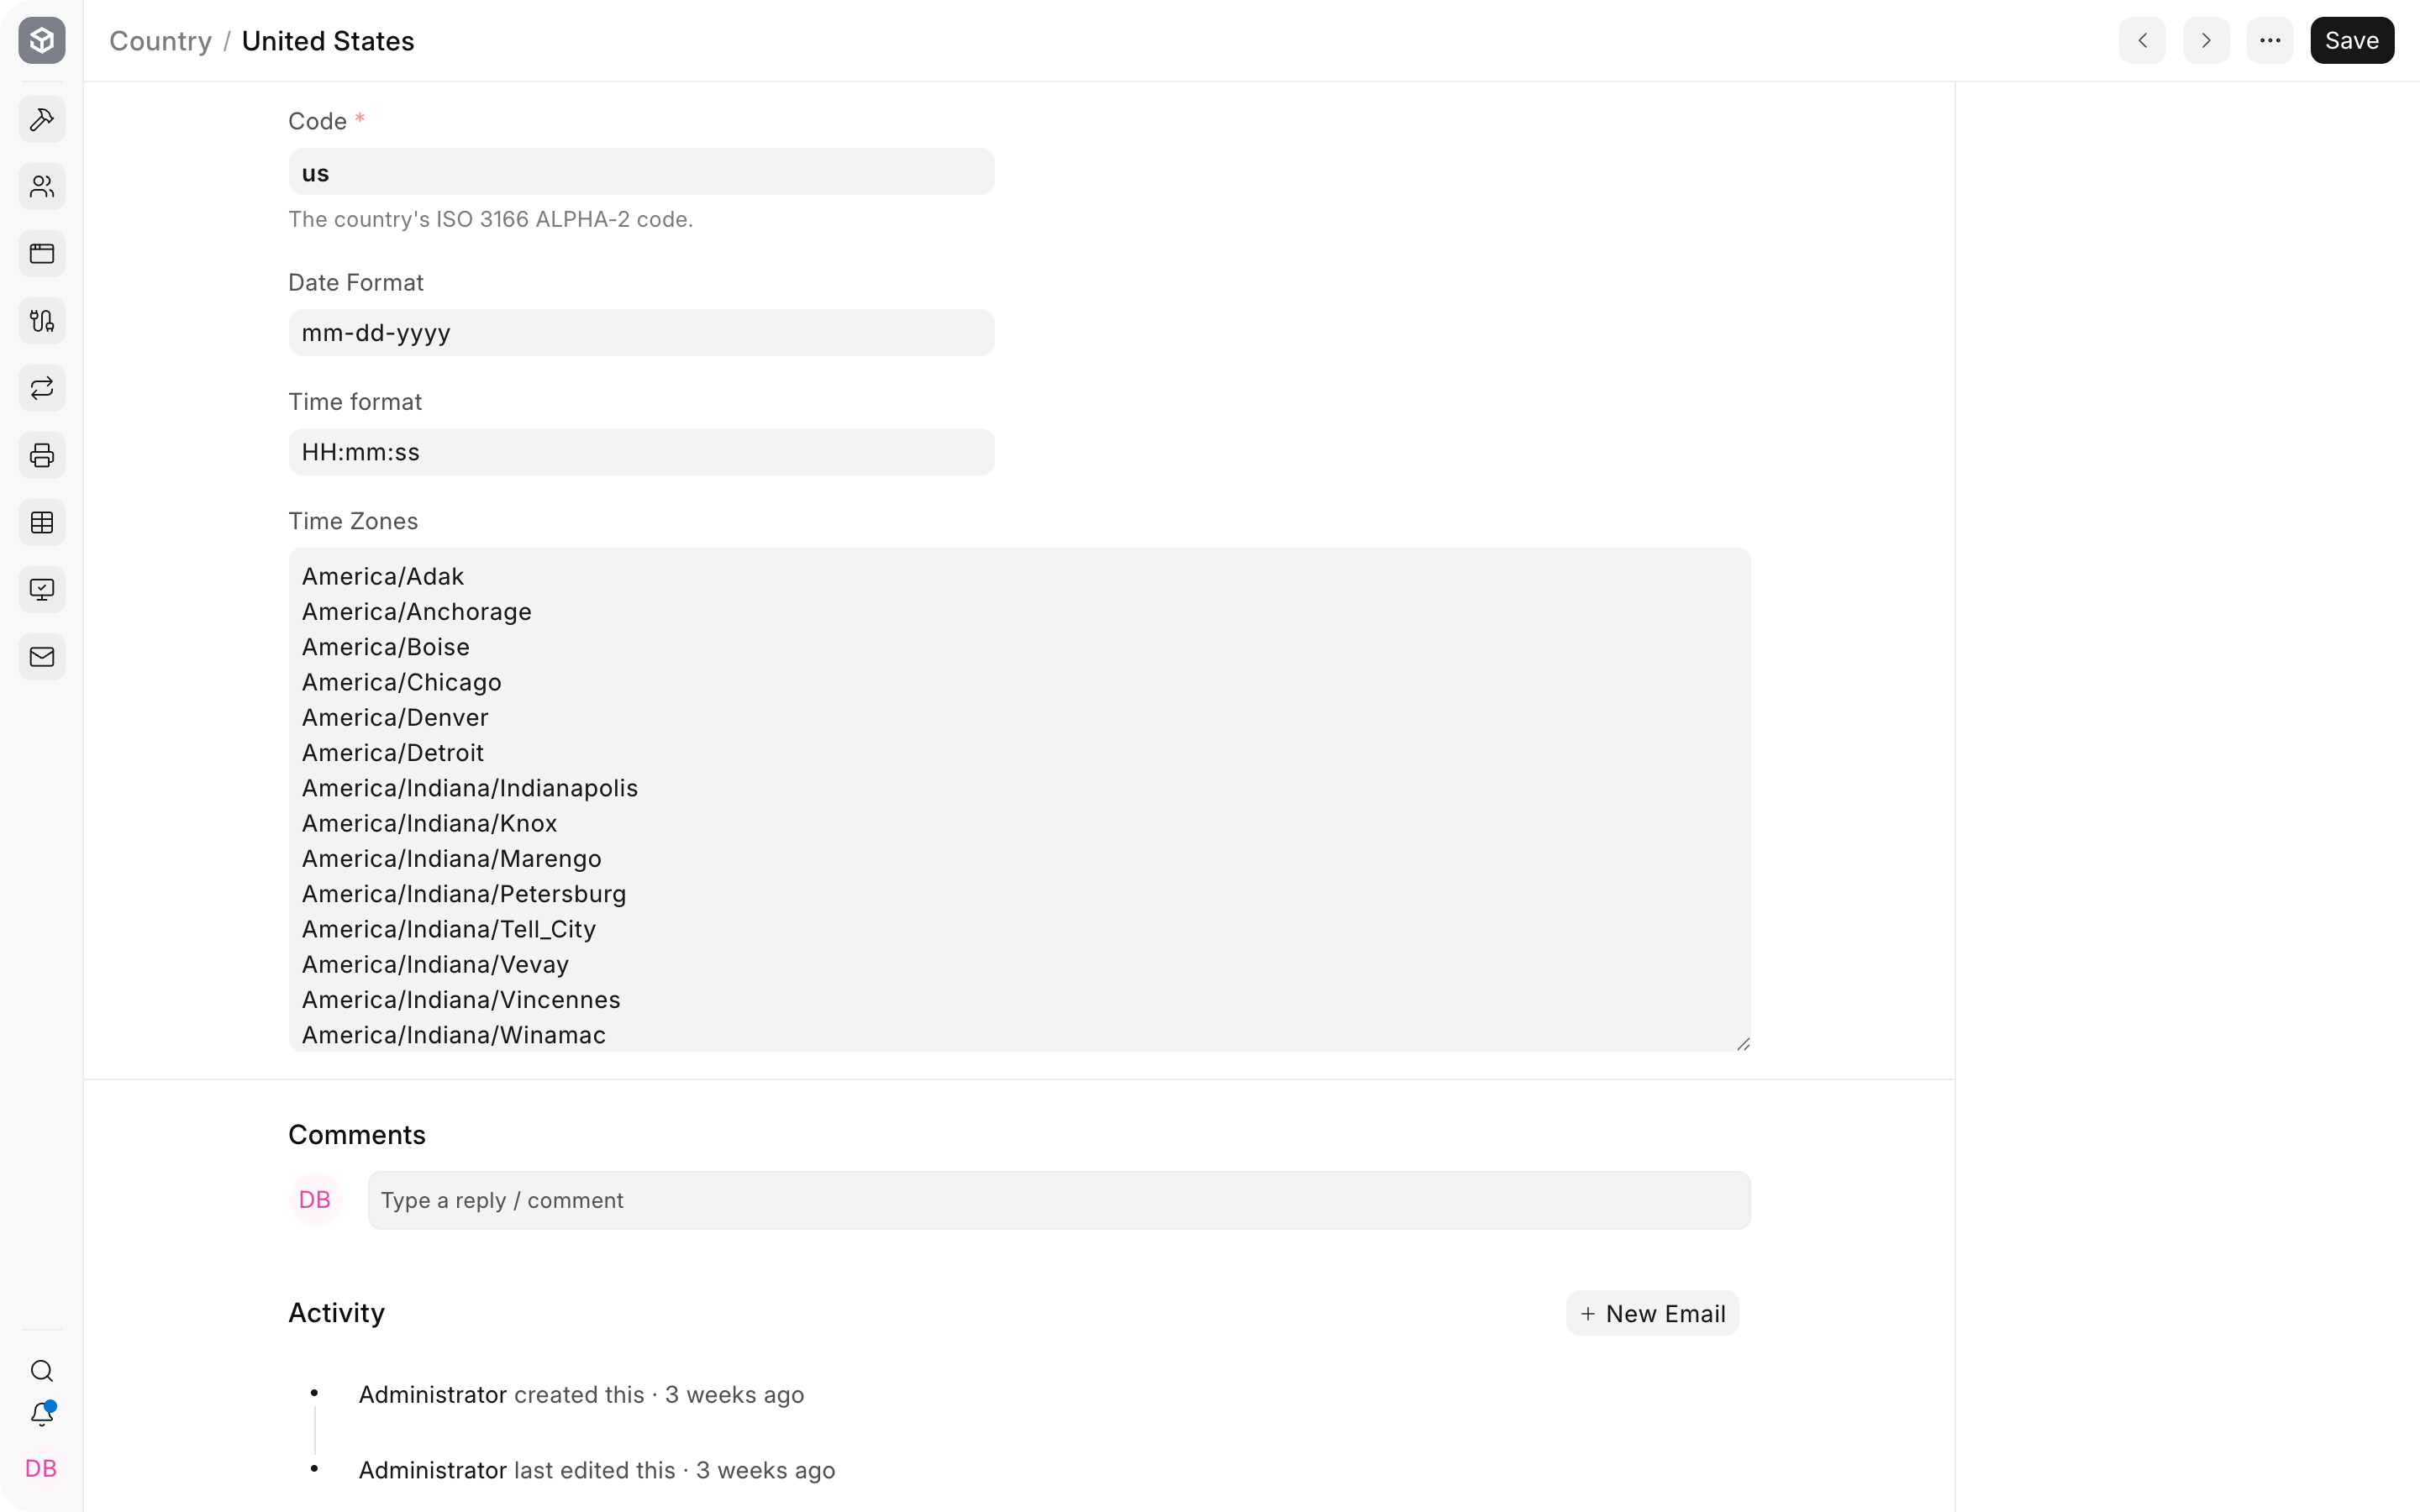Open the website window sidebar icon

point(42,254)
